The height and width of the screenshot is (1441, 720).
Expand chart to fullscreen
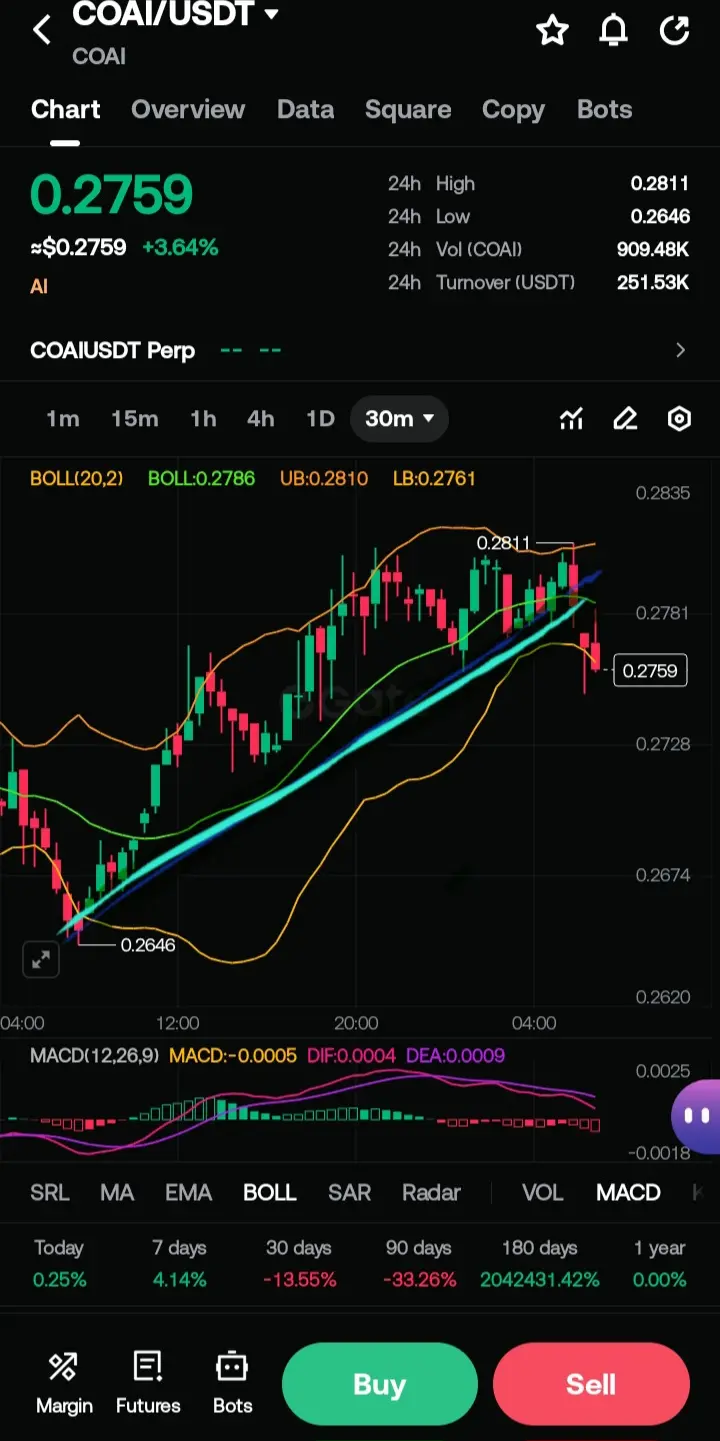click(x=41, y=960)
